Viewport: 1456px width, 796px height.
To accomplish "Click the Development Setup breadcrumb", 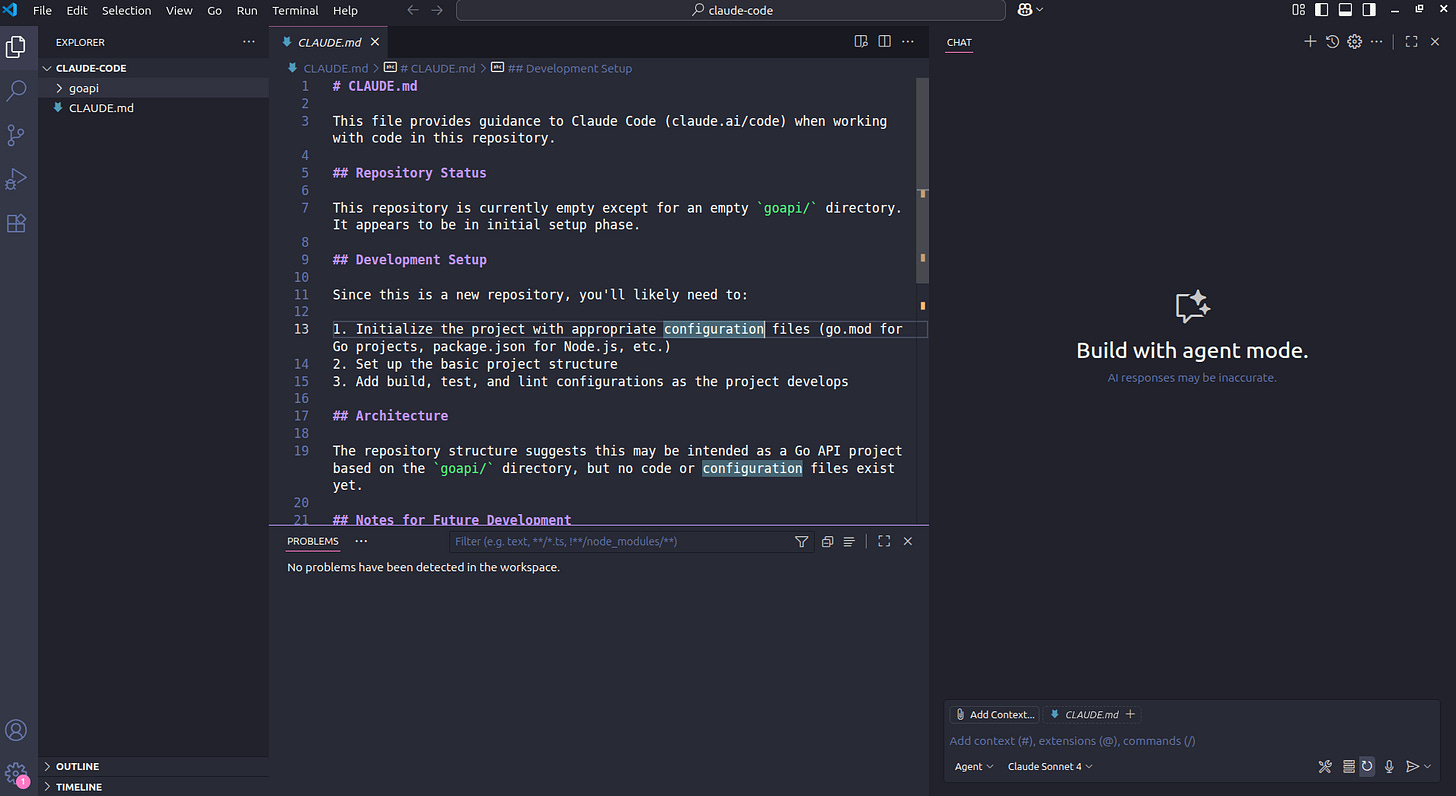I will tap(570, 68).
